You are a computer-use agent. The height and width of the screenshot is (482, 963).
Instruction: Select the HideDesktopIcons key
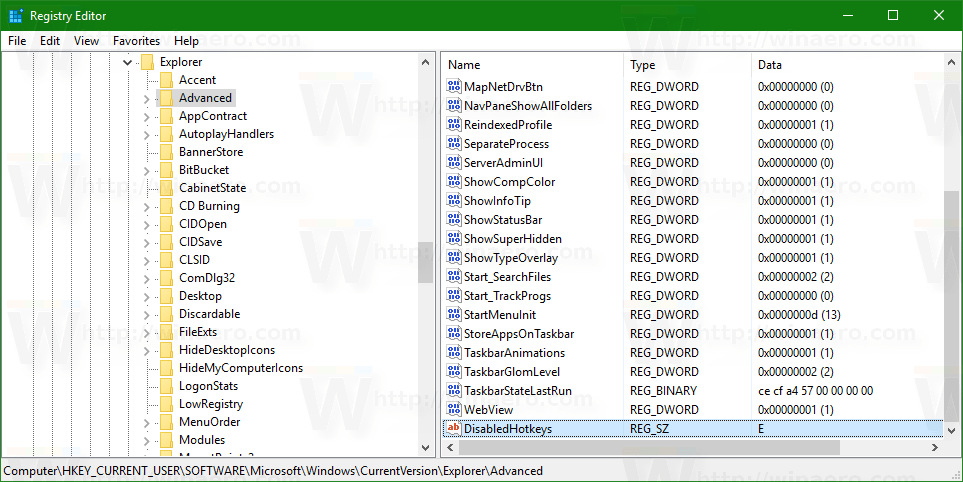[x=227, y=350]
